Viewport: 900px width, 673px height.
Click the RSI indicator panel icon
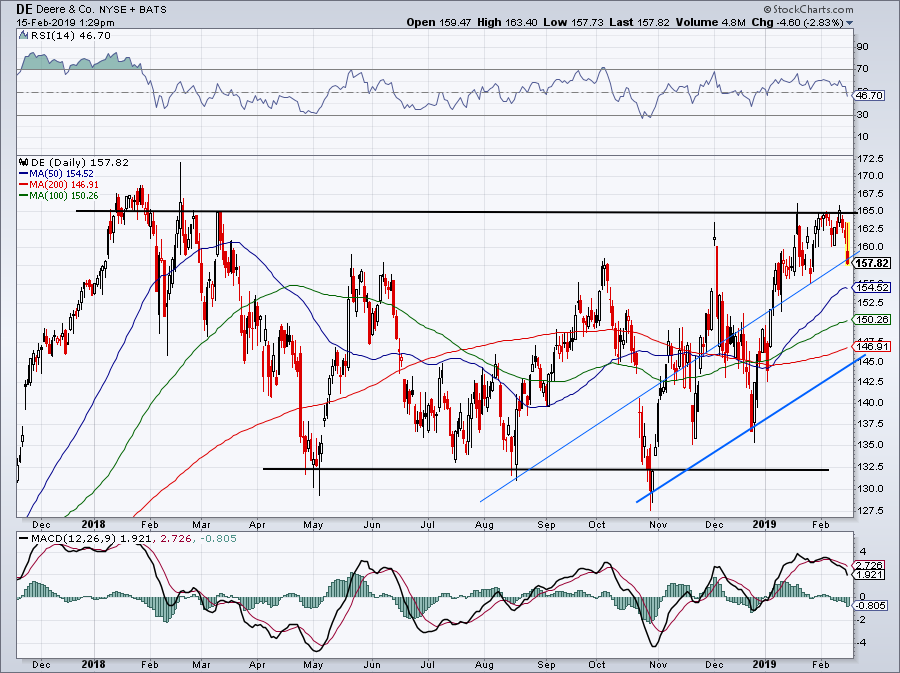[23, 36]
